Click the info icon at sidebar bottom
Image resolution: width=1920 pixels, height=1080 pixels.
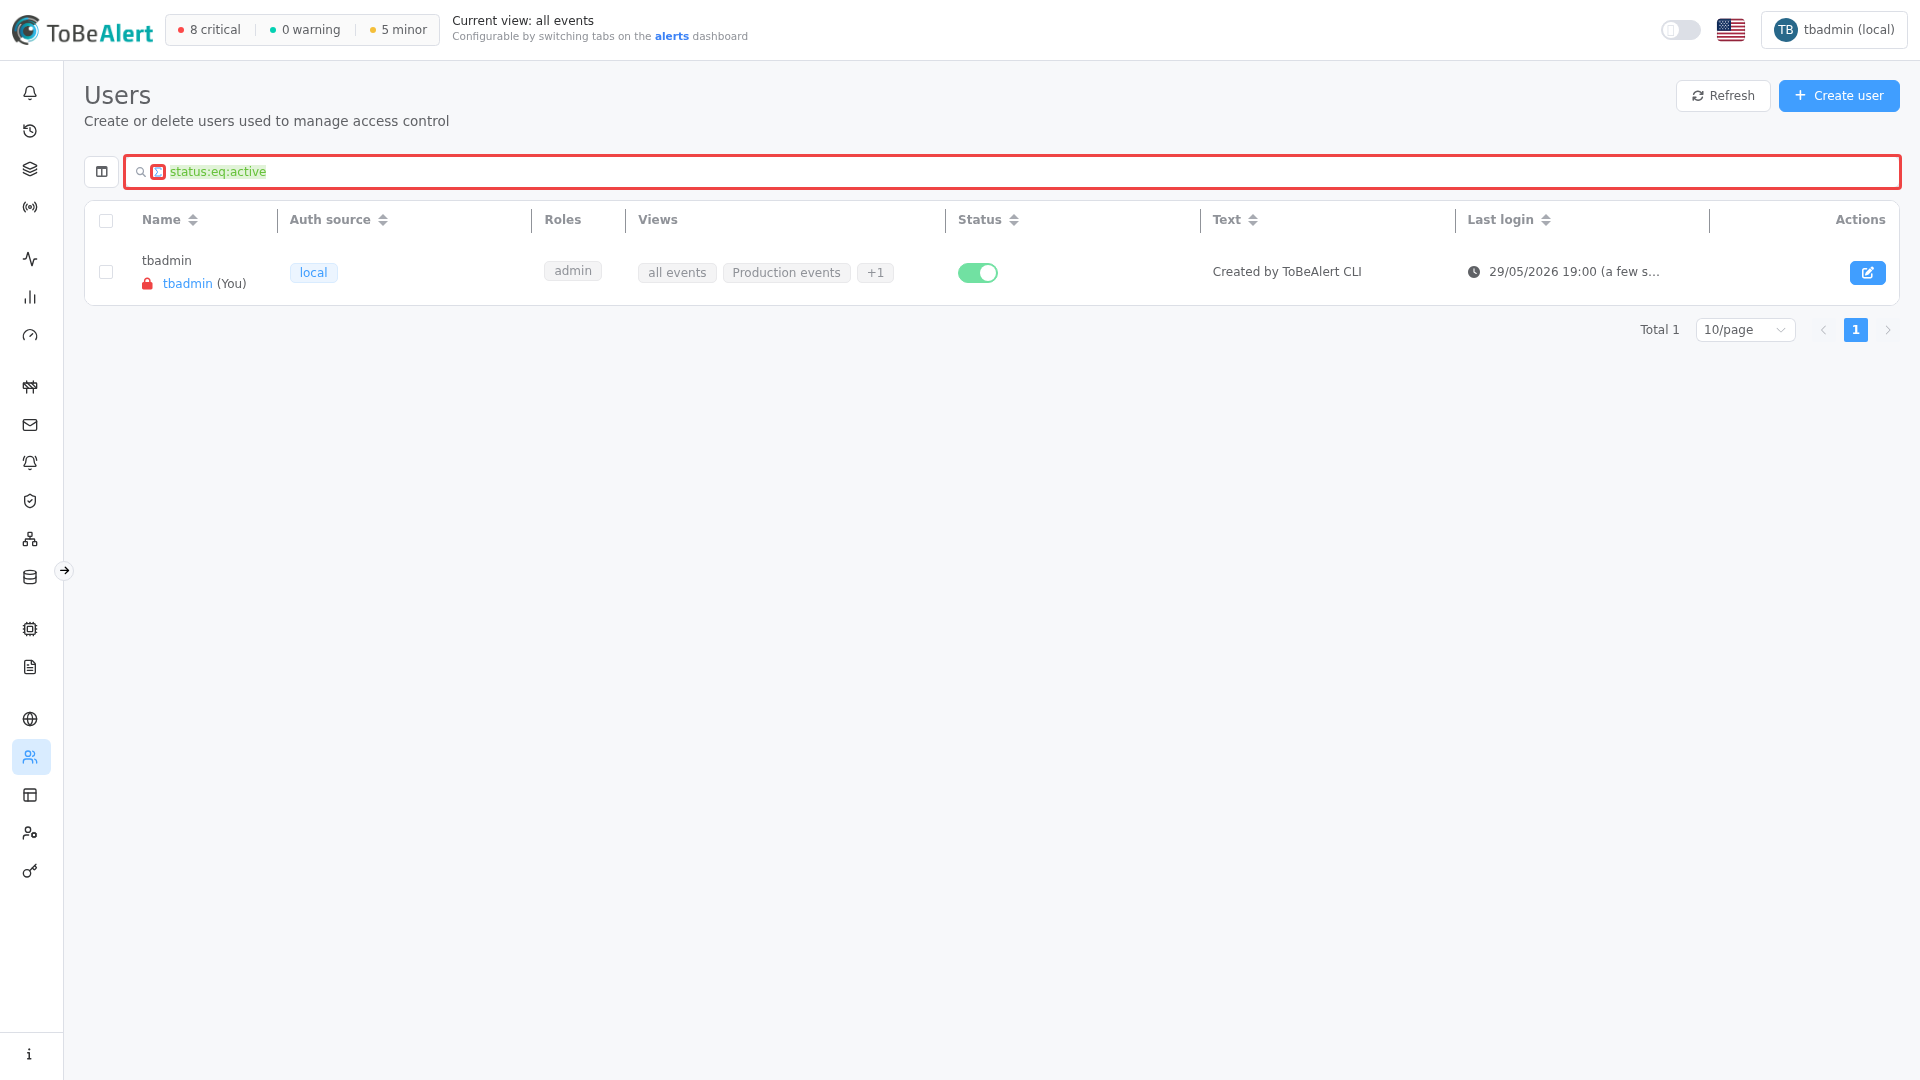30,1054
